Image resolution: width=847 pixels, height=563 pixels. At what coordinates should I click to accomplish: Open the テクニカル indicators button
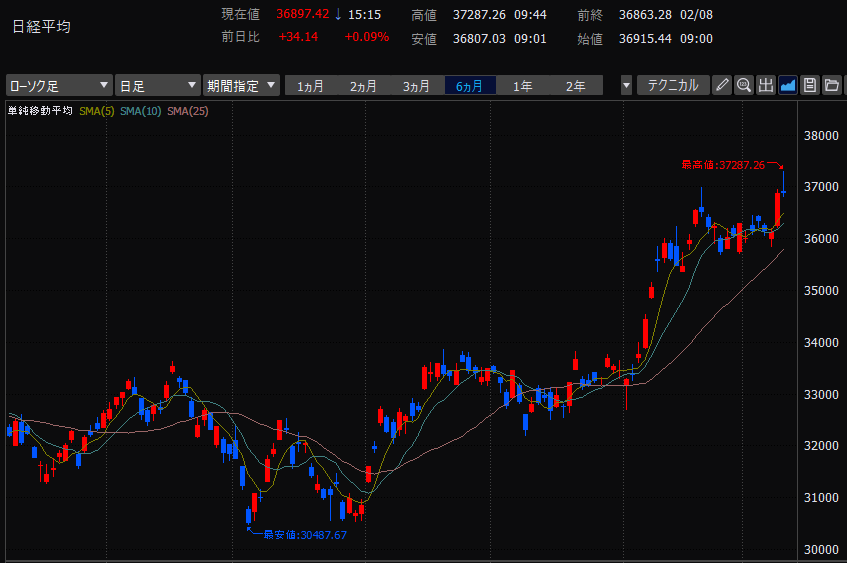[673, 85]
